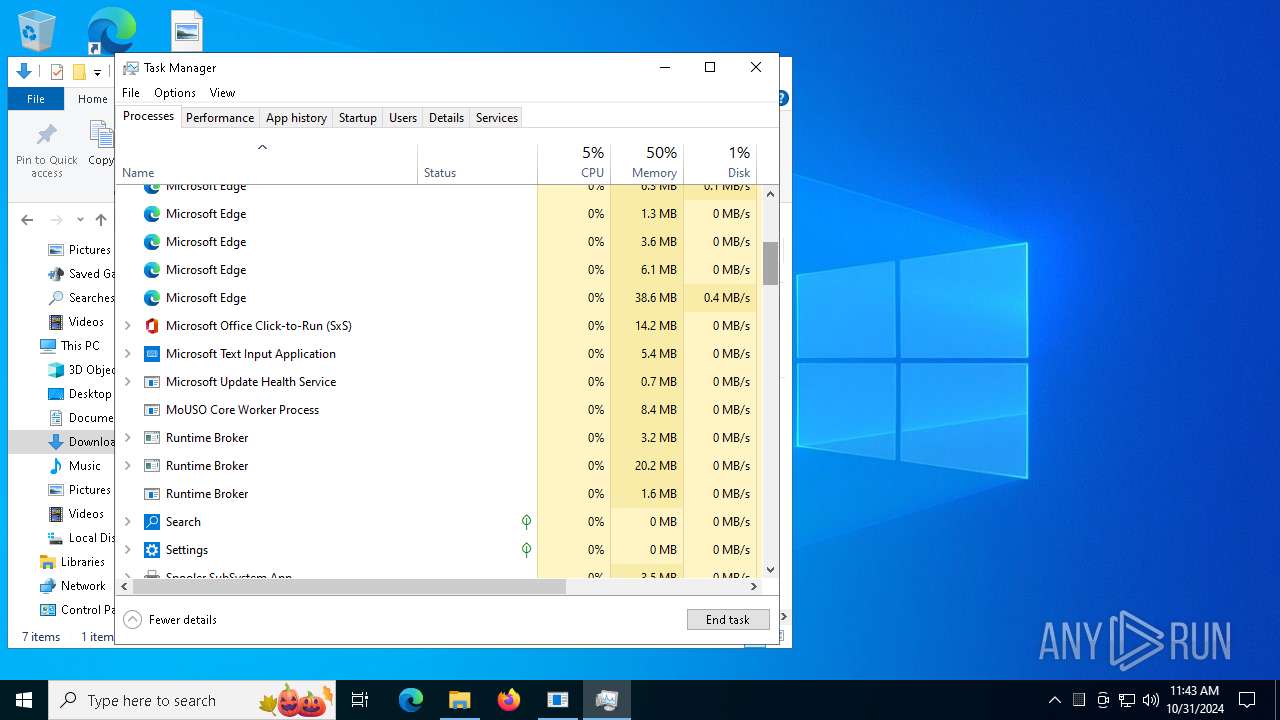Launch Firefox from the taskbar
Image resolution: width=1280 pixels, height=720 pixels.
(x=509, y=700)
